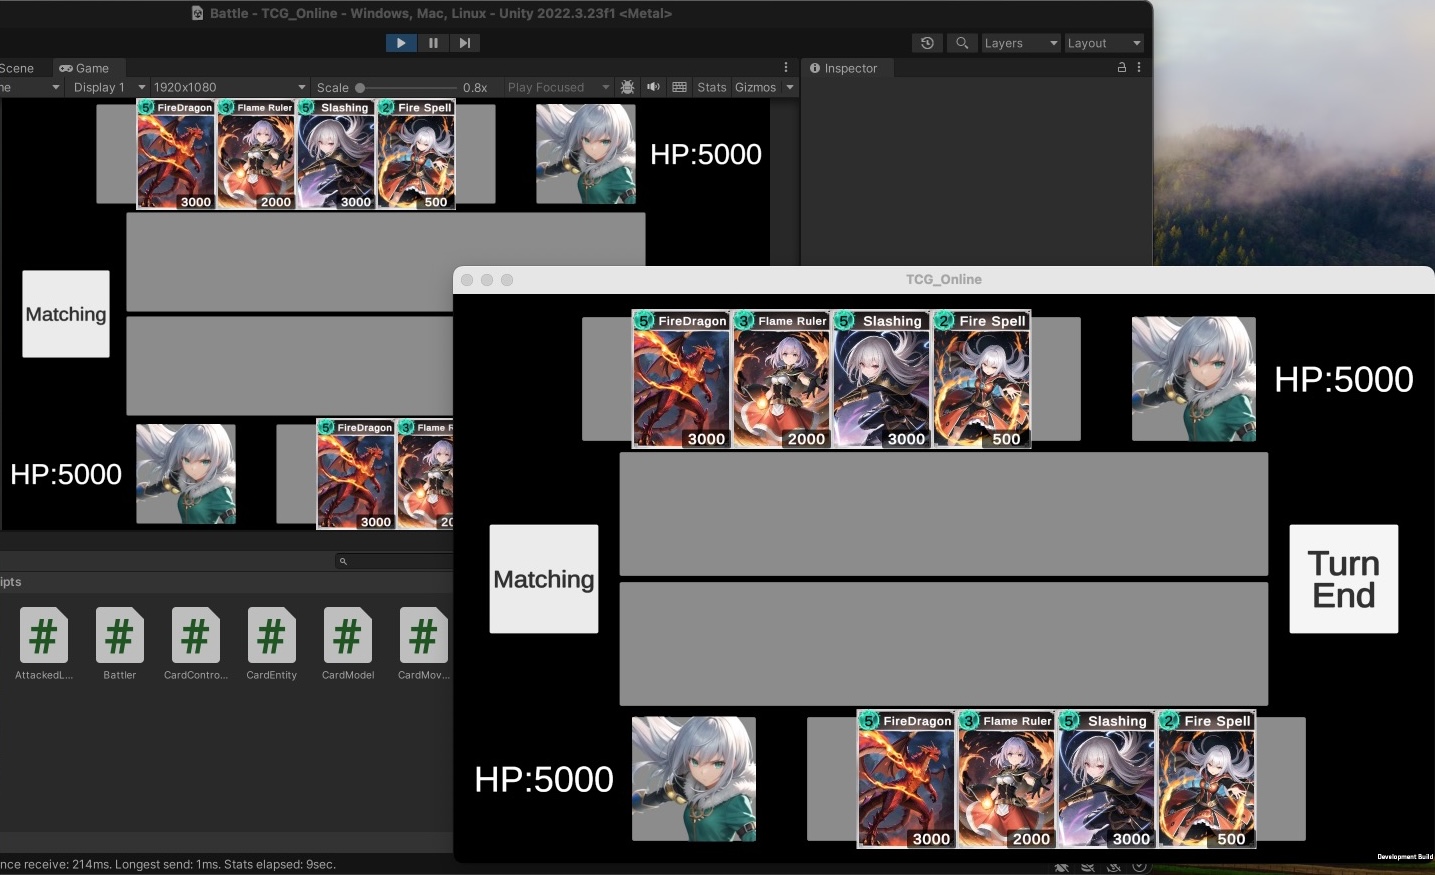The height and width of the screenshot is (875, 1435).
Task: Click the shortcuts keyboard icon in Game view
Action: (680, 87)
